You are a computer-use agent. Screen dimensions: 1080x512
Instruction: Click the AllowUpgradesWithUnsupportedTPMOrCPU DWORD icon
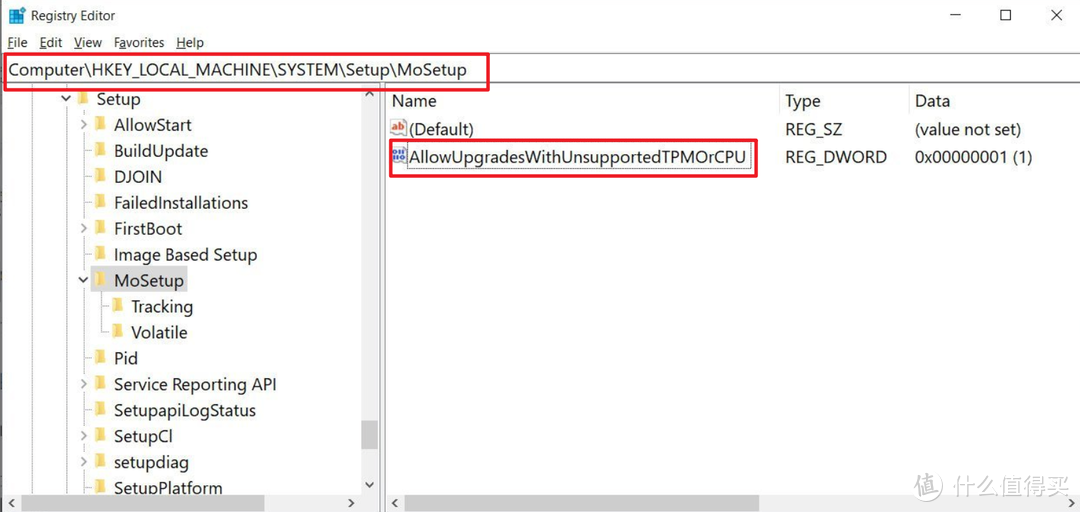coord(399,156)
